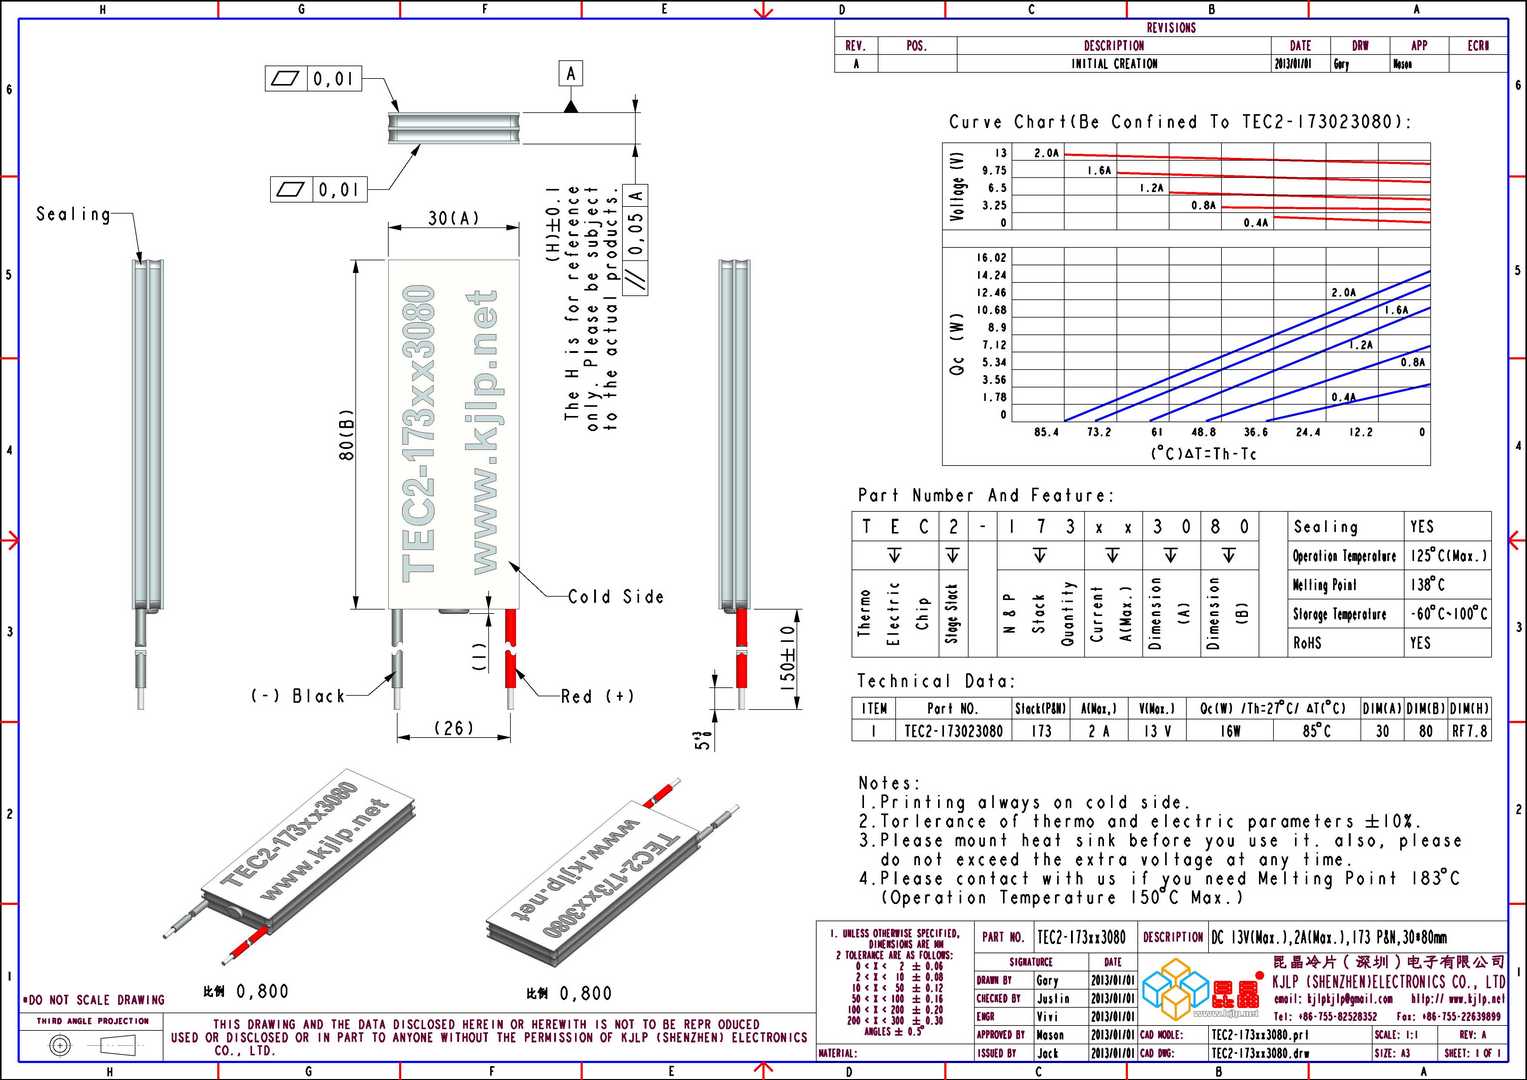Select the Justin signature name
Viewport: 1527px width, 1080px height.
1052,998
